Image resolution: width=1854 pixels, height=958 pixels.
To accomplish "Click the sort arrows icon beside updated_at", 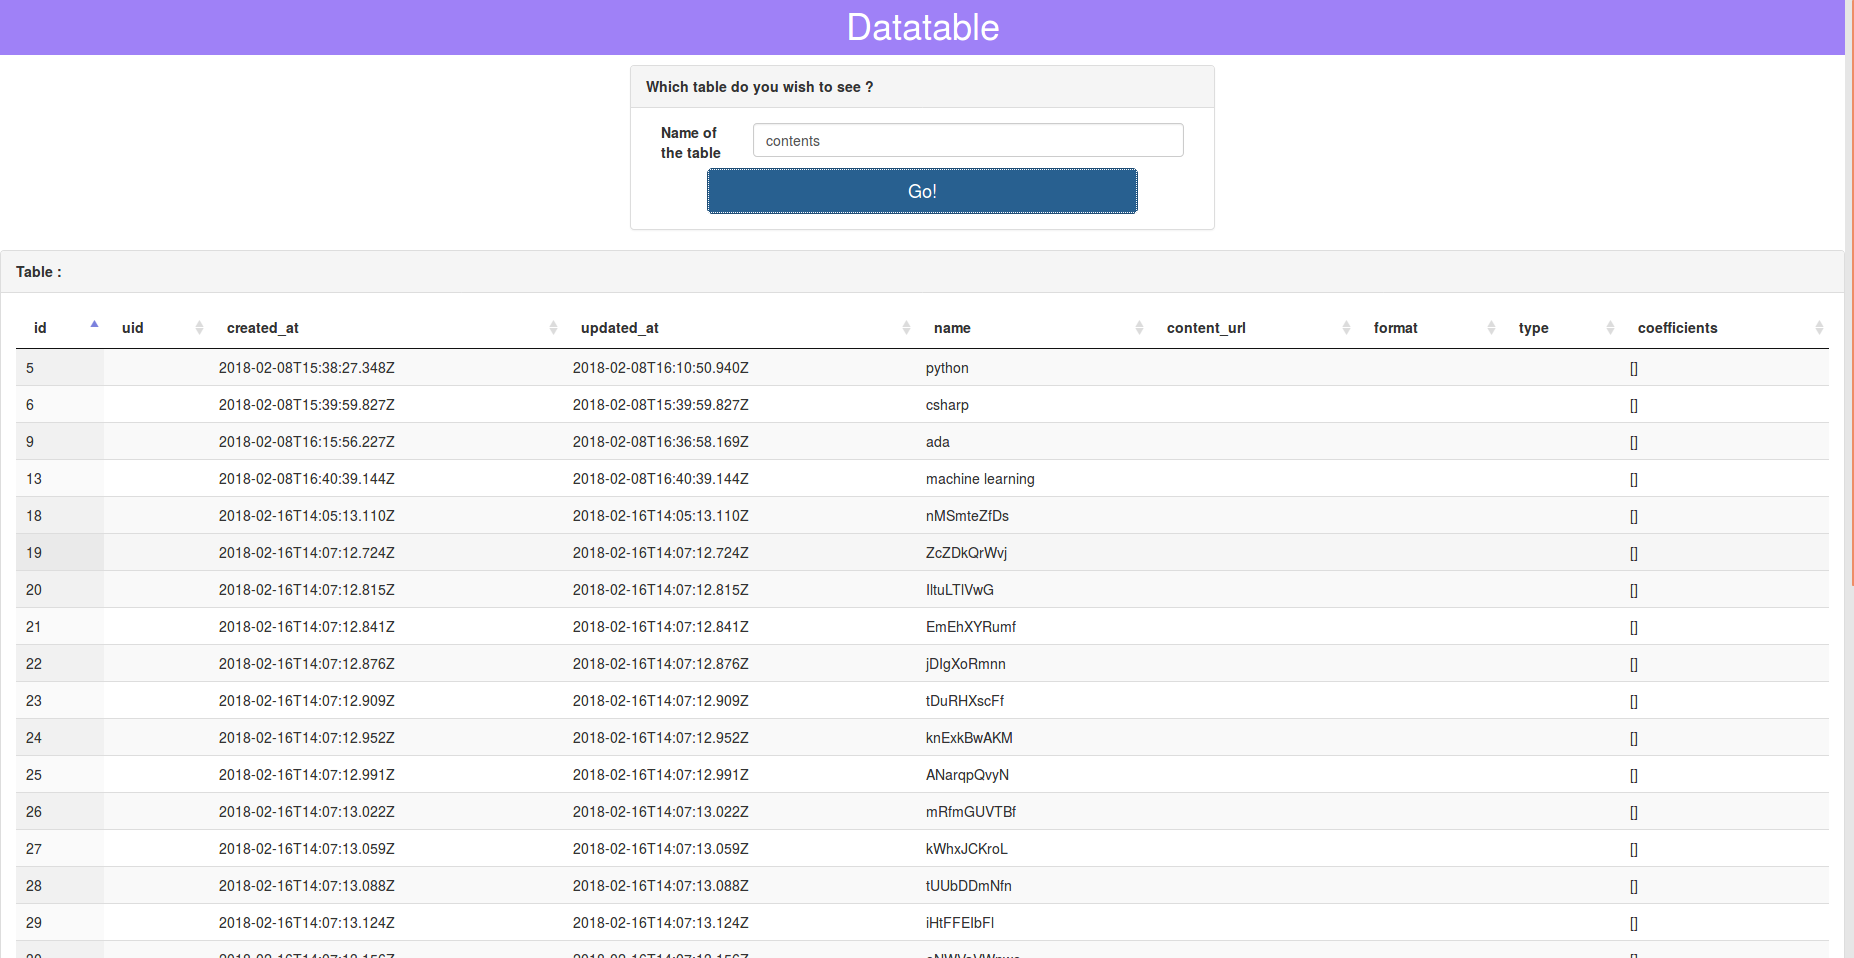I will coord(906,328).
